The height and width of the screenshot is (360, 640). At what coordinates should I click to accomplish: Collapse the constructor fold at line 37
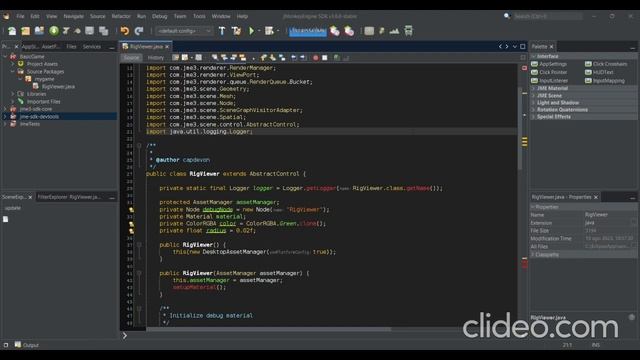(x=139, y=245)
